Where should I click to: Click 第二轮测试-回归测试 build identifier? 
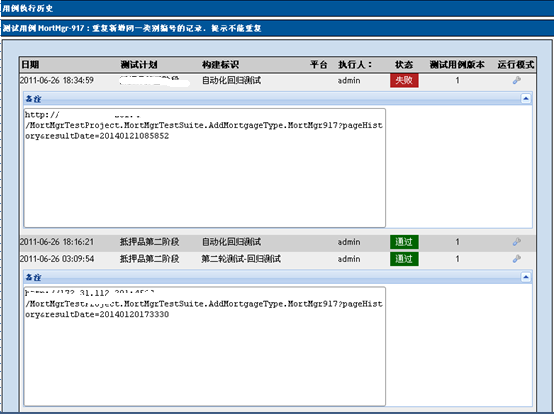[241, 259]
